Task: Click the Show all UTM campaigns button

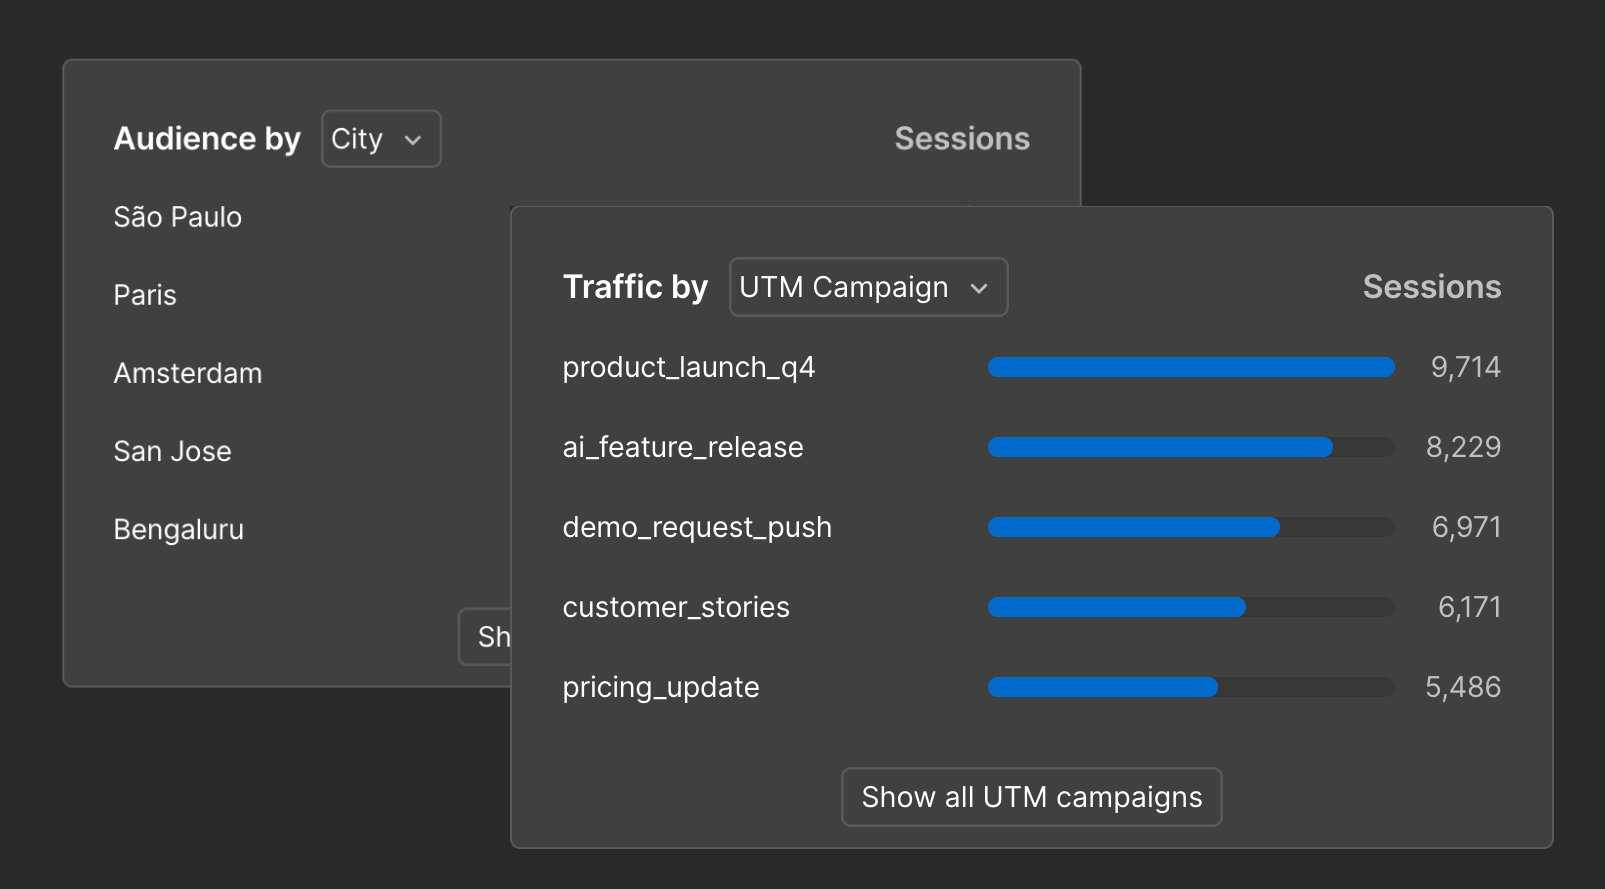Action: pyautogui.click(x=1031, y=797)
